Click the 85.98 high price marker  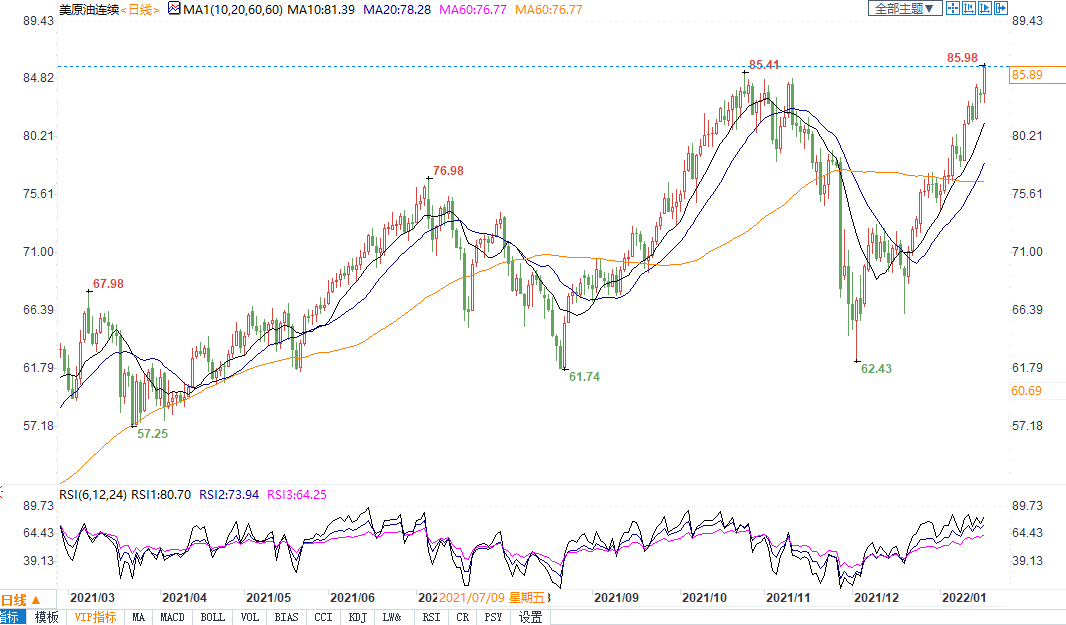coord(961,58)
